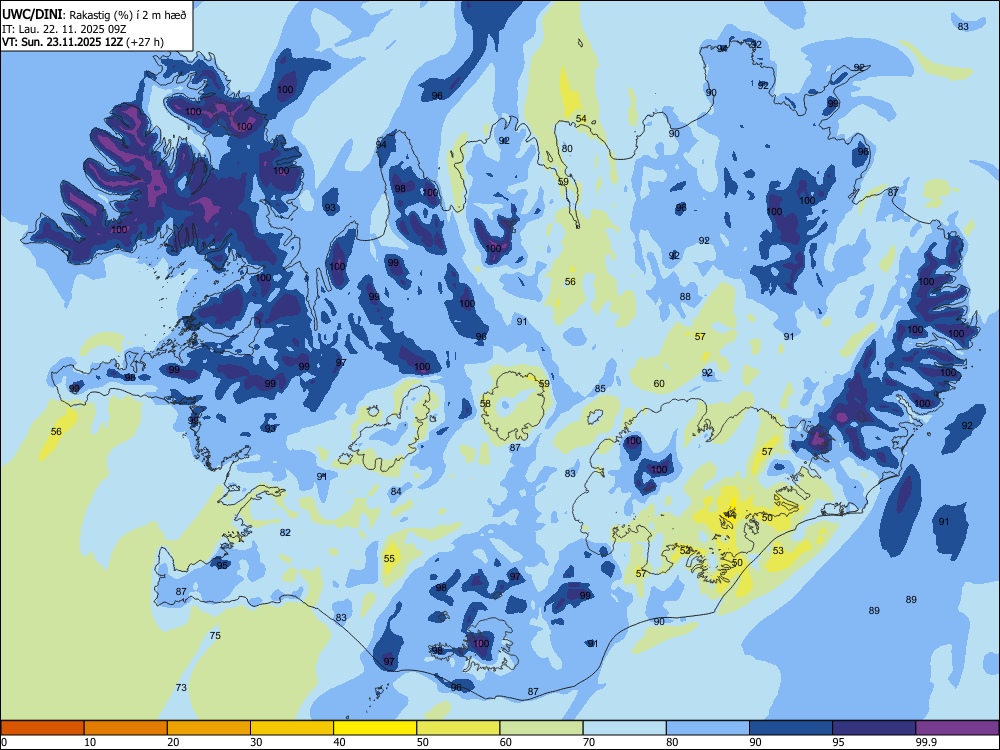This screenshot has height=750, width=1000.
Task: Select the dark blue 90–95 legend swatch
Action: coord(791,728)
